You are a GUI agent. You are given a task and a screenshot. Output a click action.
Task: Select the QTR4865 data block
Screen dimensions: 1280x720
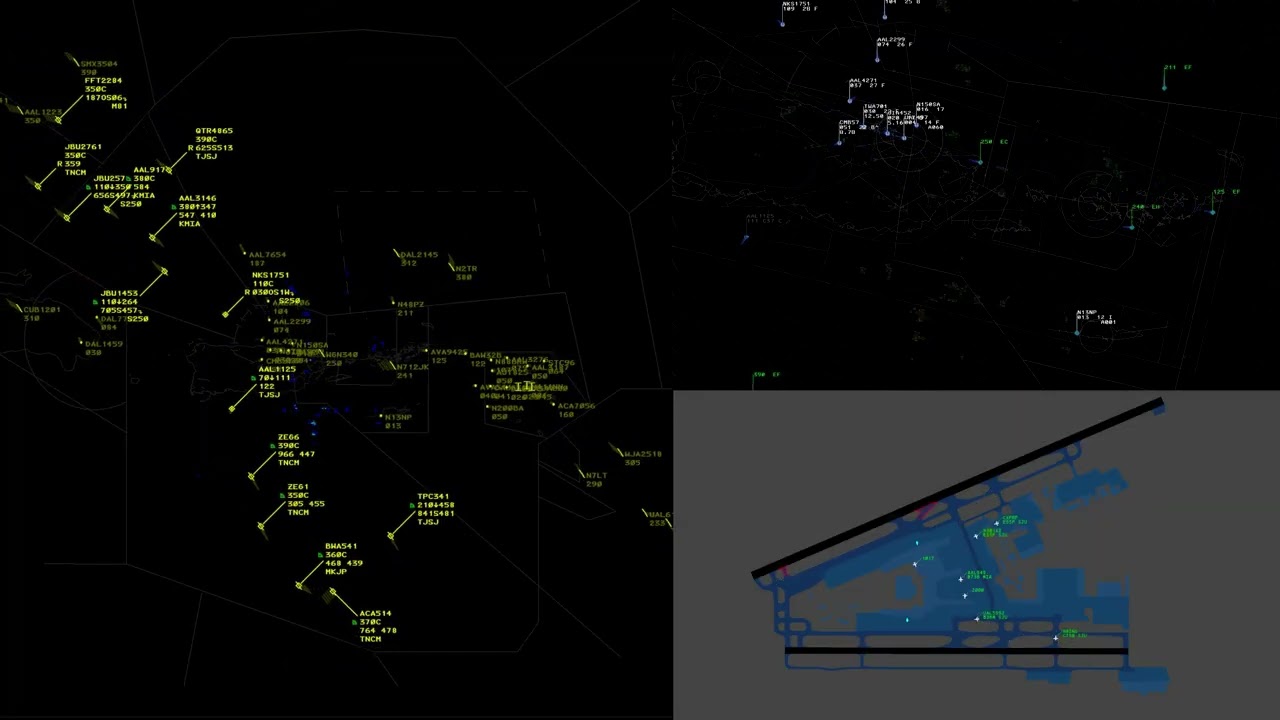pos(213,144)
